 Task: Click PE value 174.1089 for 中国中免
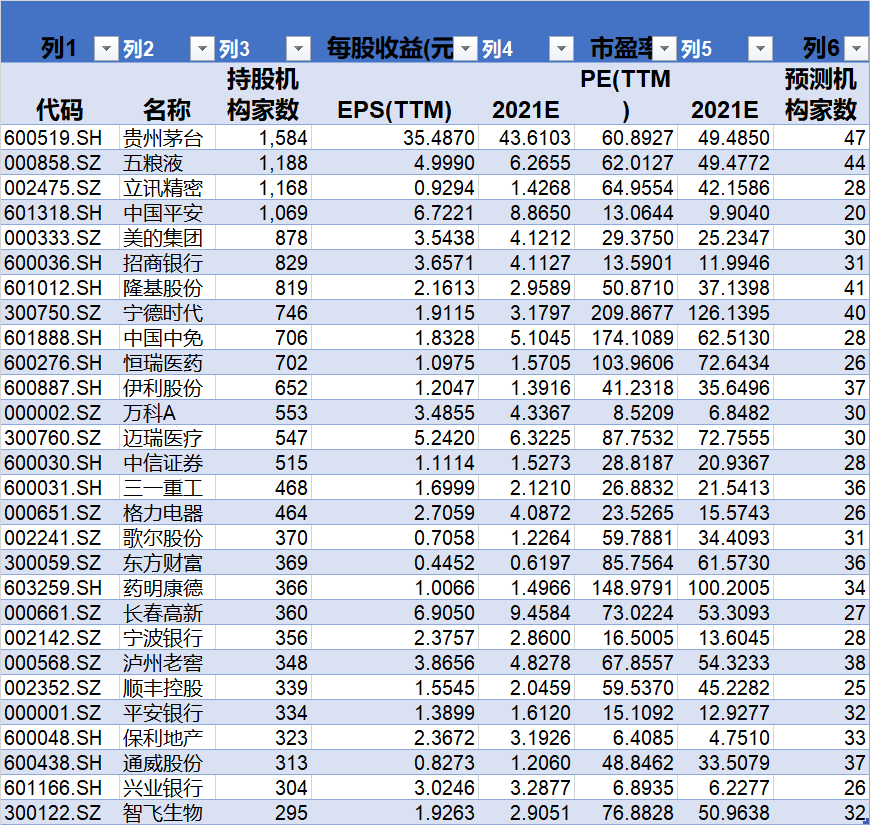[625, 338]
